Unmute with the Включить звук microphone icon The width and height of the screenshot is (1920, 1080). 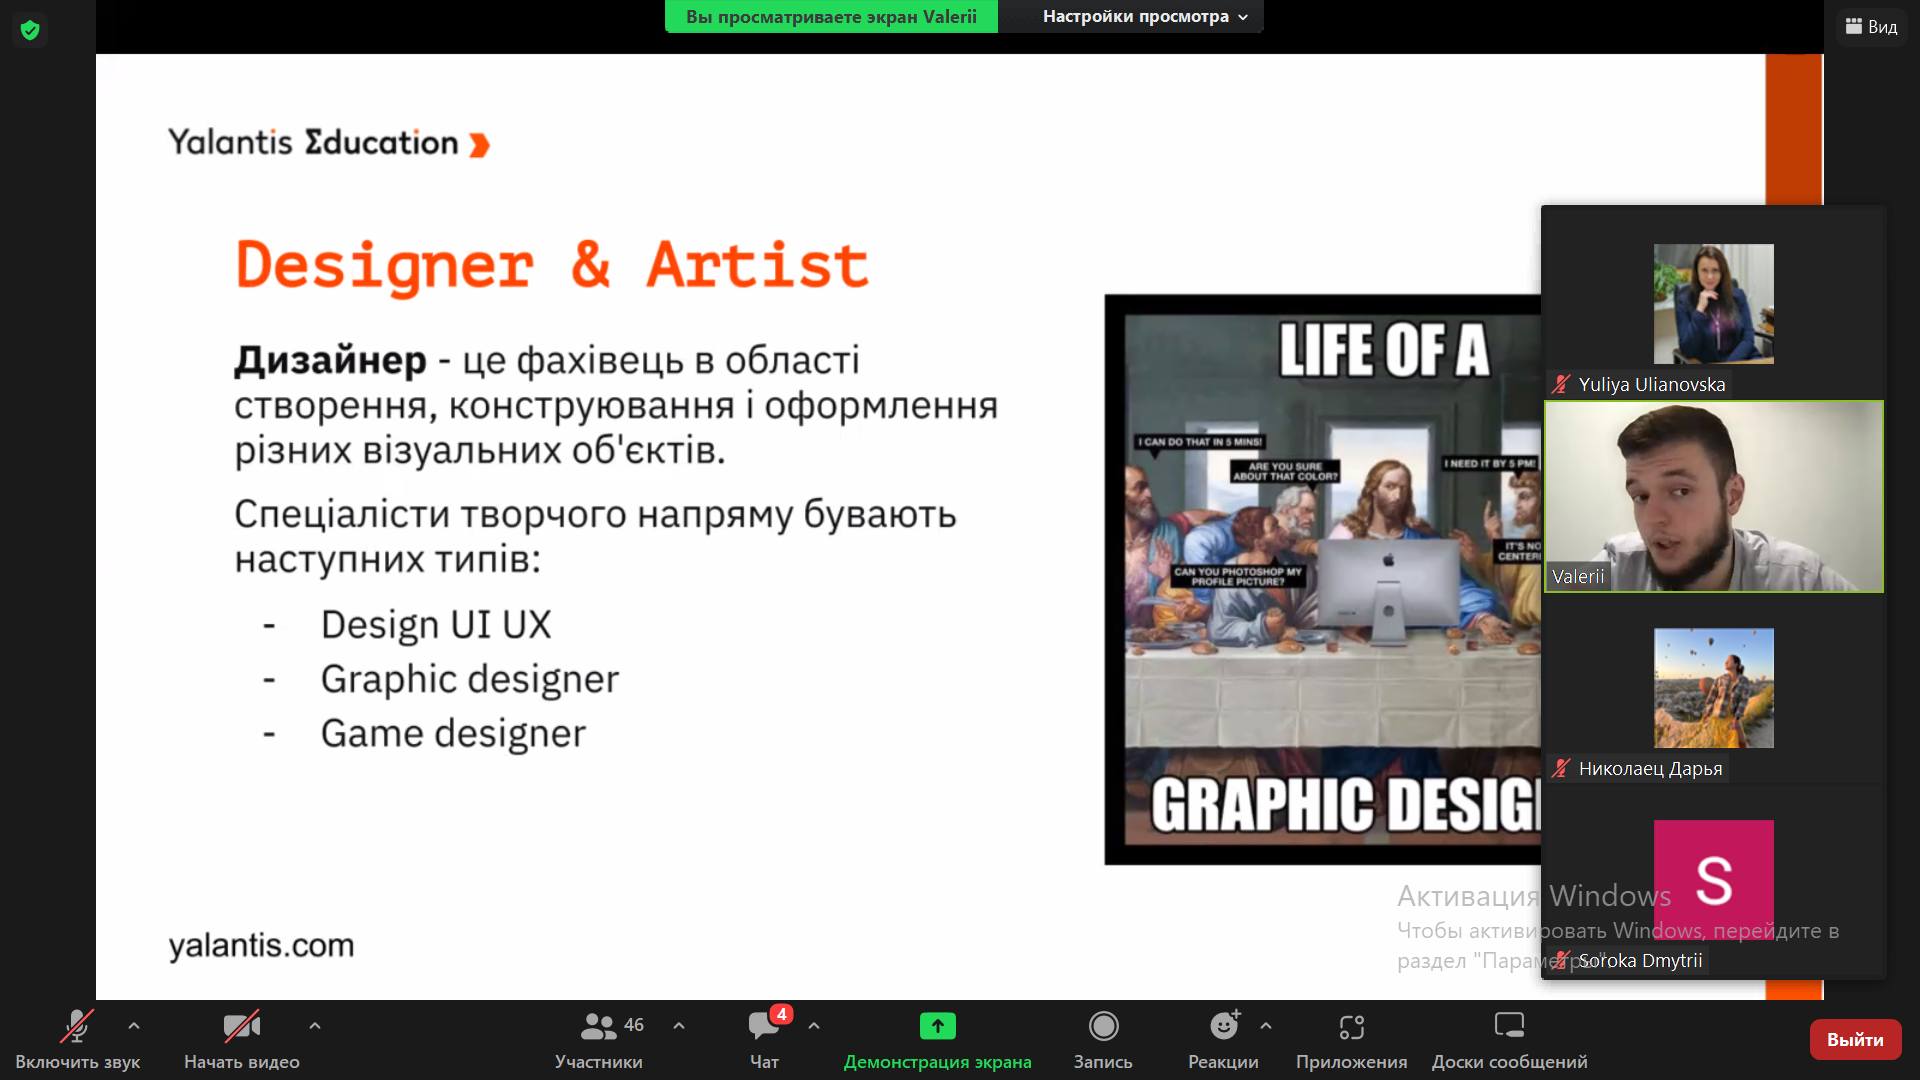[x=77, y=1026]
